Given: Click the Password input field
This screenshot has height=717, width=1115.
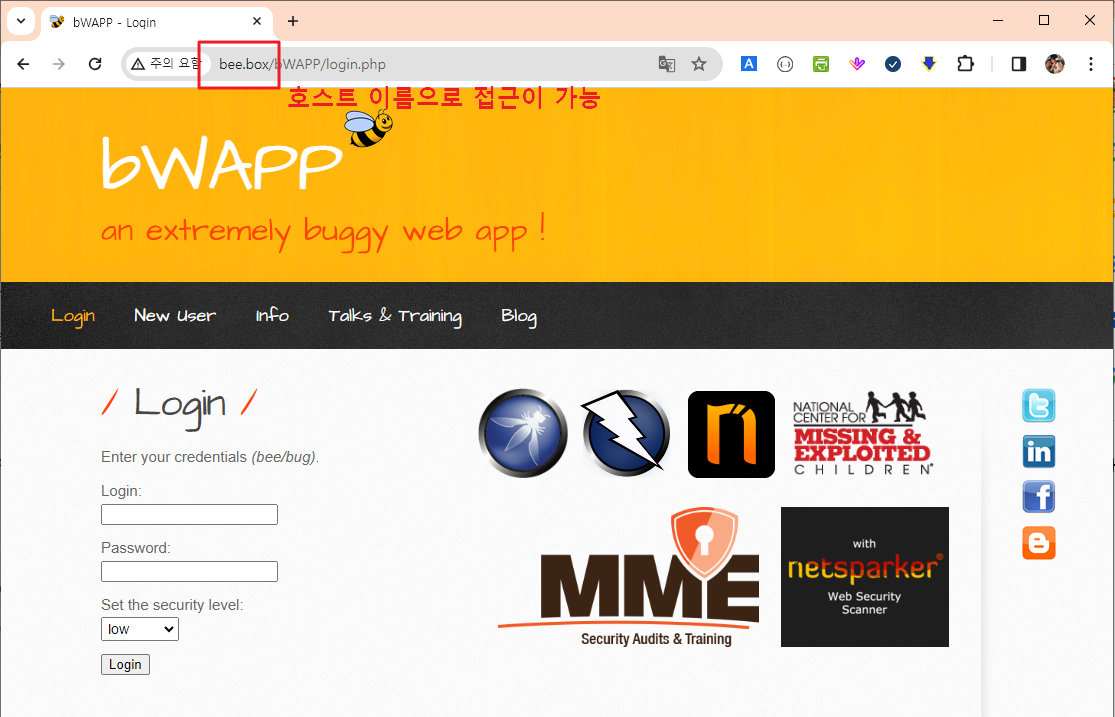Looking at the screenshot, I should 189,571.
